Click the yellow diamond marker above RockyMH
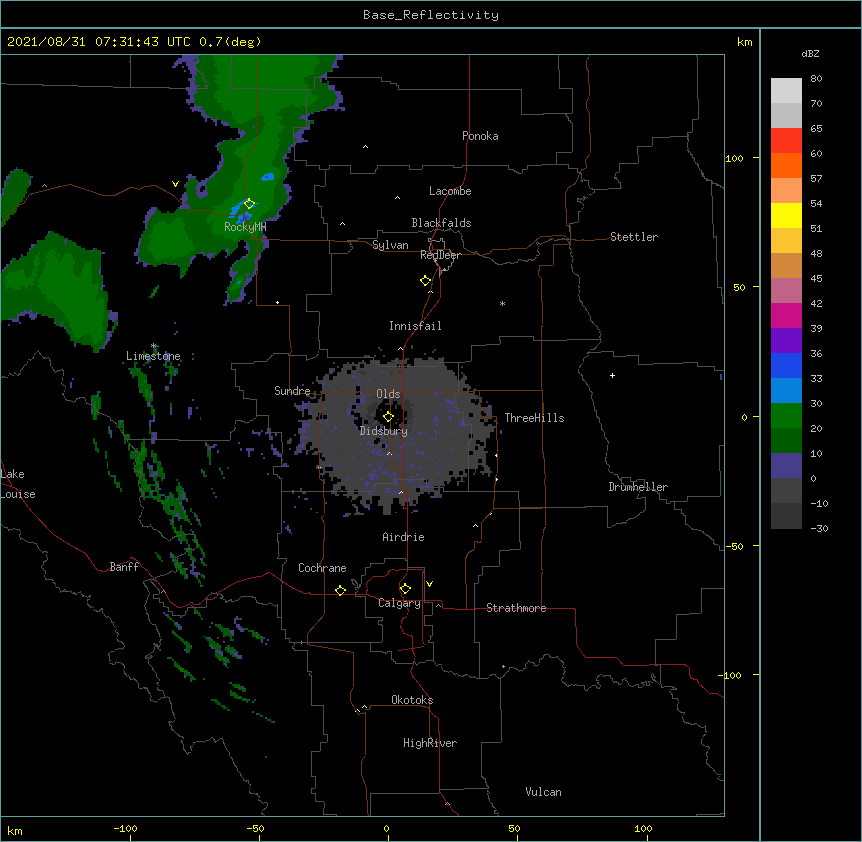This screenshot has width=862, height=842. click(x=249, y=204)
